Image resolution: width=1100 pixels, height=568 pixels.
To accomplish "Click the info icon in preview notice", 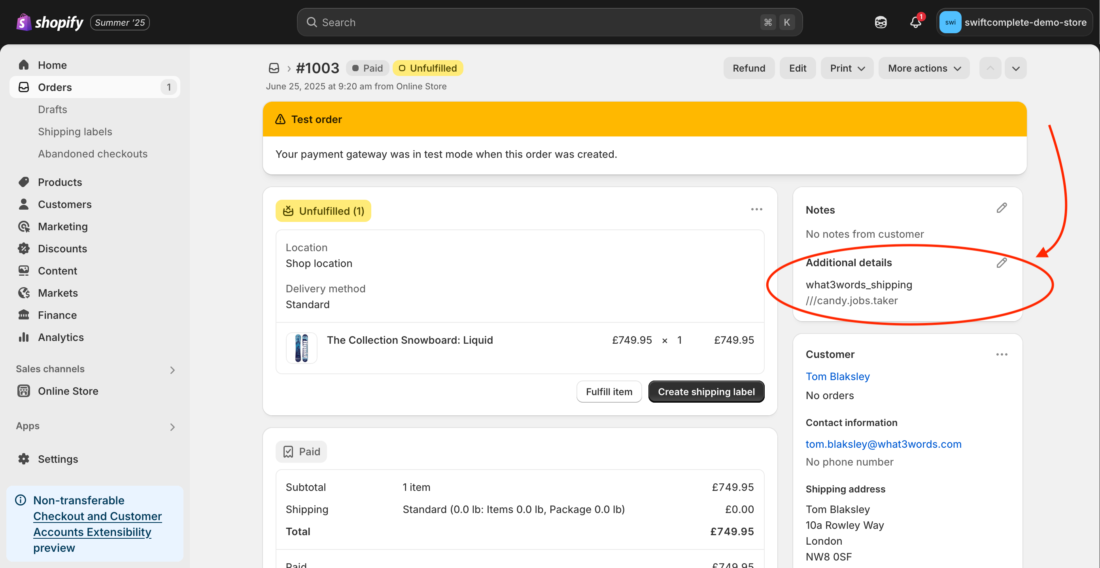I will tap(20, 501).
